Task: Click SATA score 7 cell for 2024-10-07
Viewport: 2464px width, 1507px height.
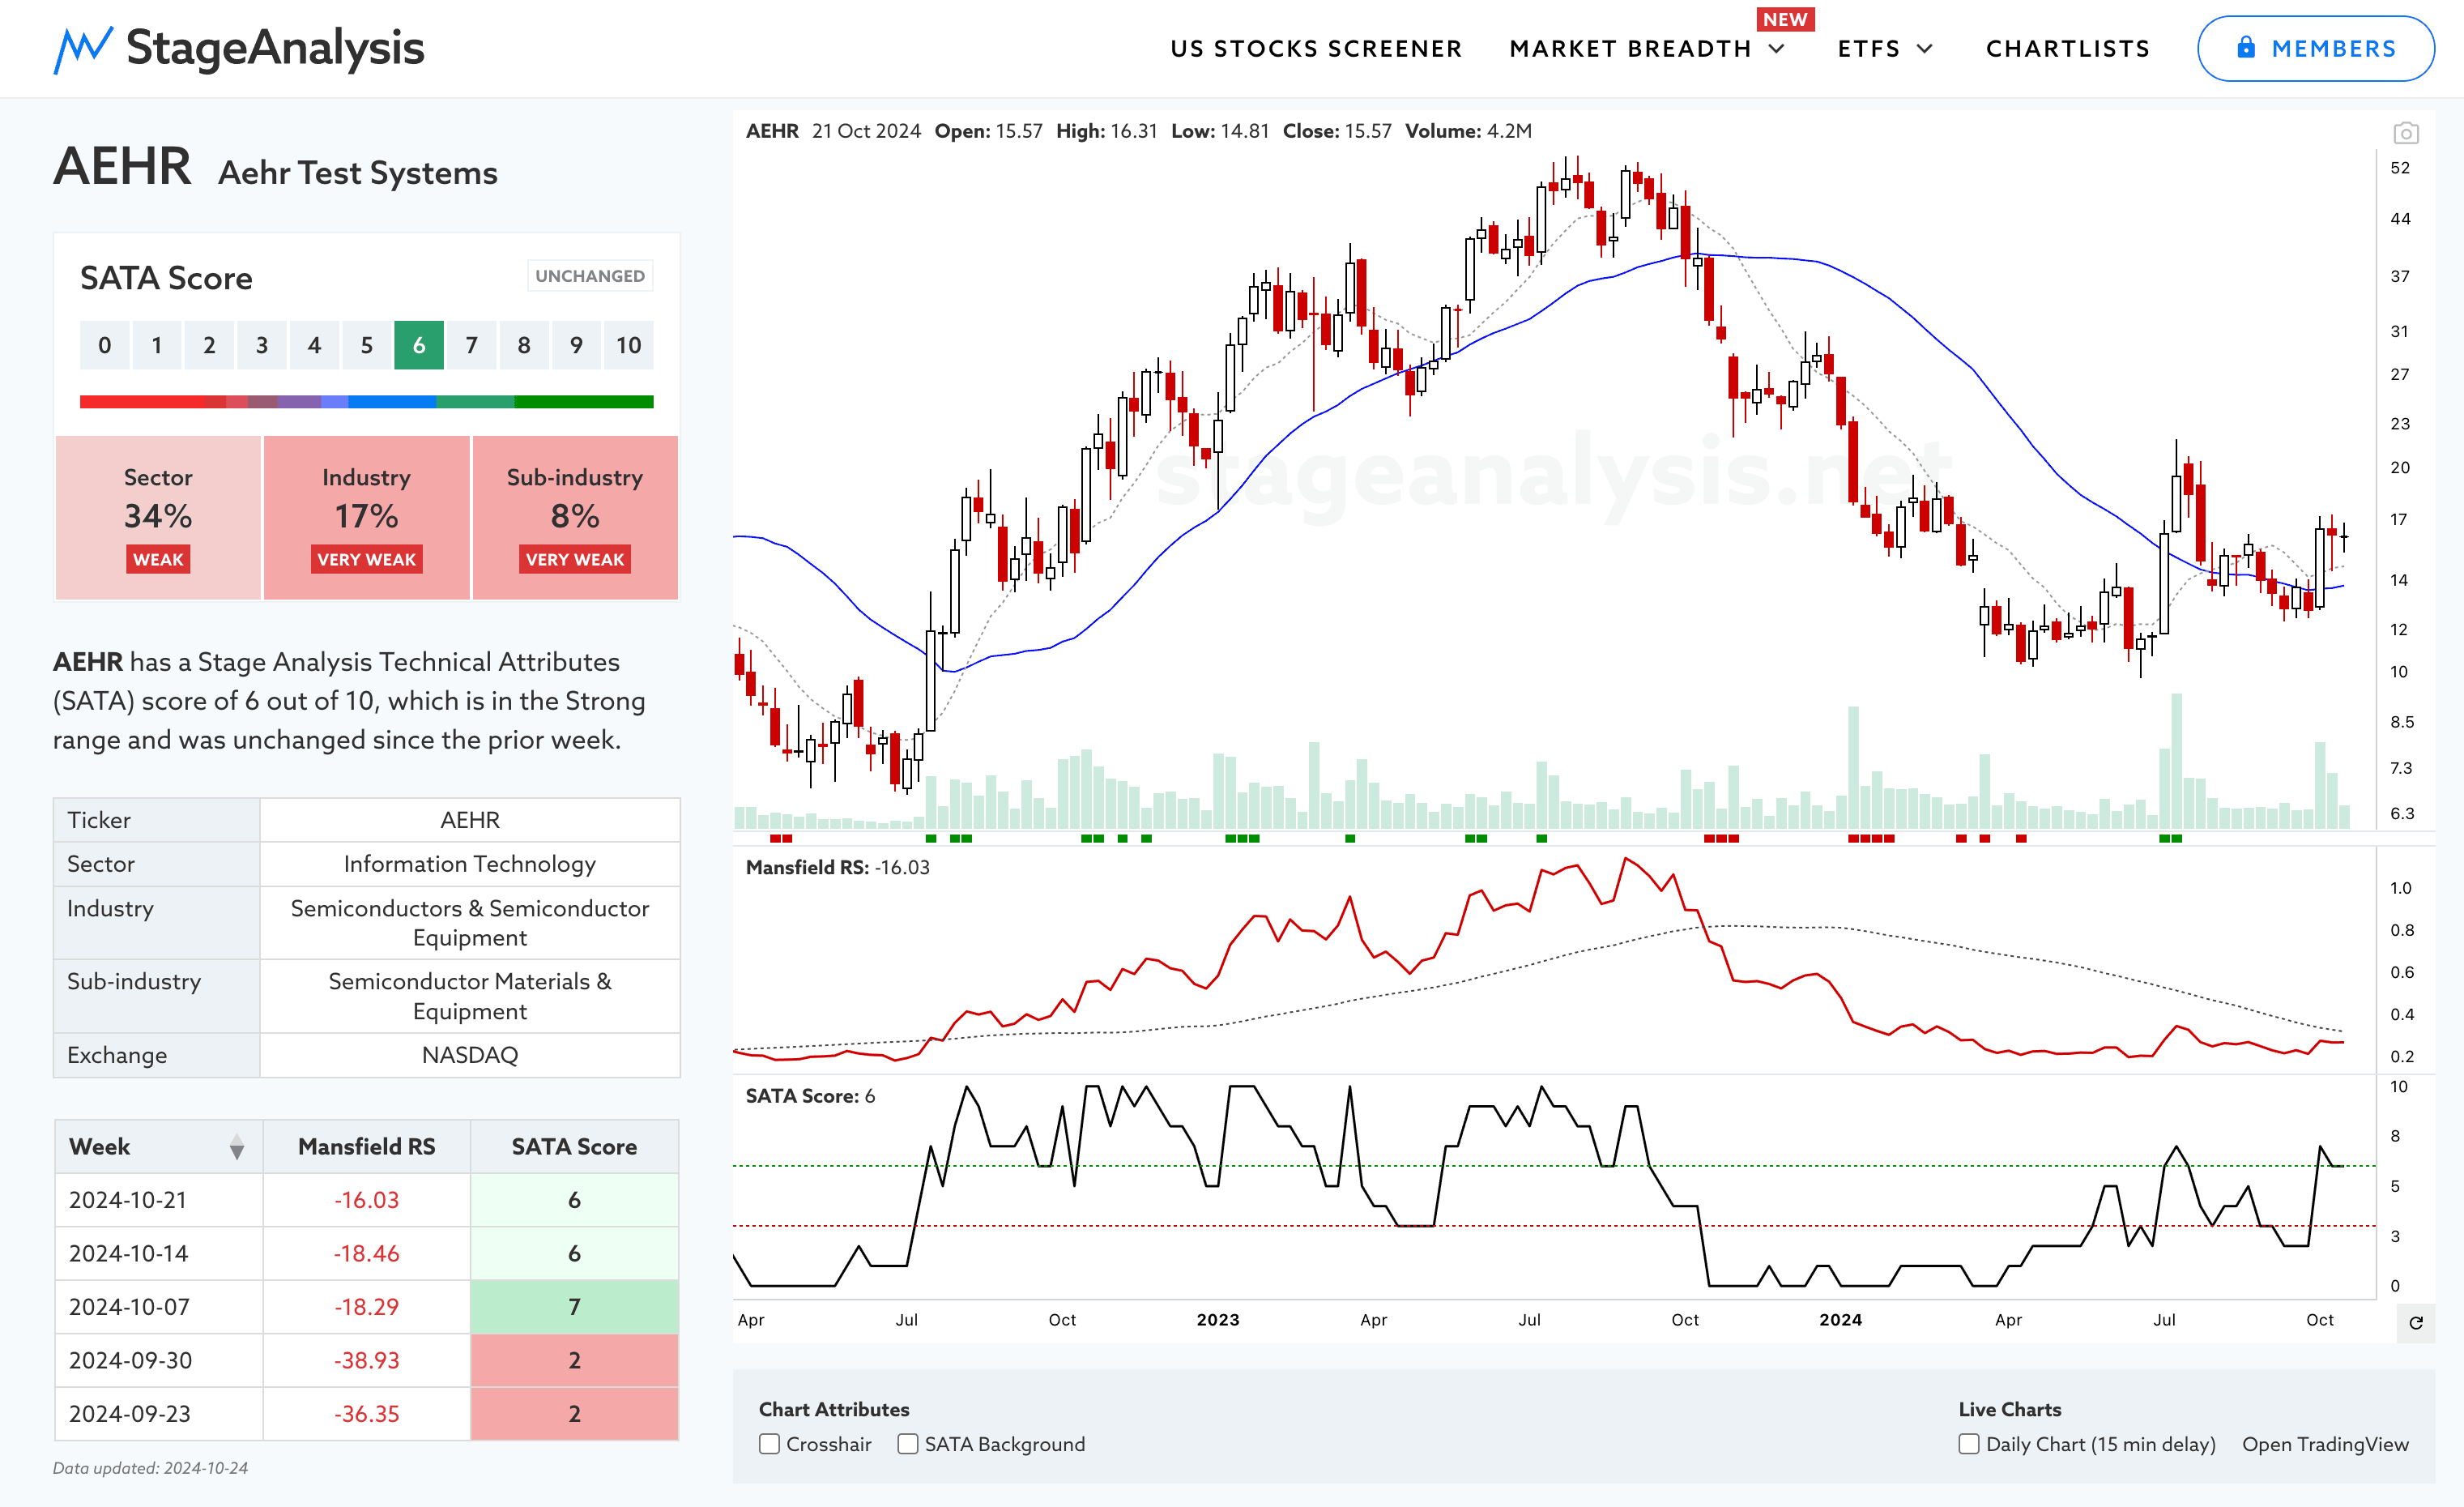Action: pyautogui.click(x=574, y=1307)
